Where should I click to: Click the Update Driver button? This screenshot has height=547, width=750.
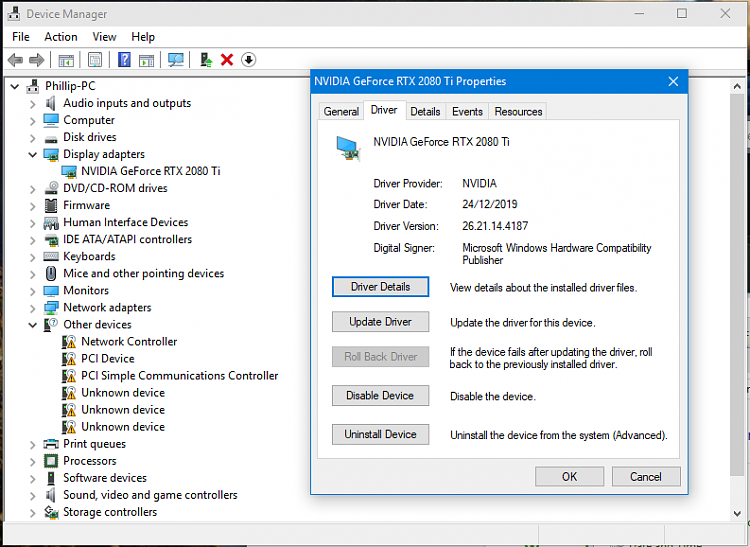[381, 322]
